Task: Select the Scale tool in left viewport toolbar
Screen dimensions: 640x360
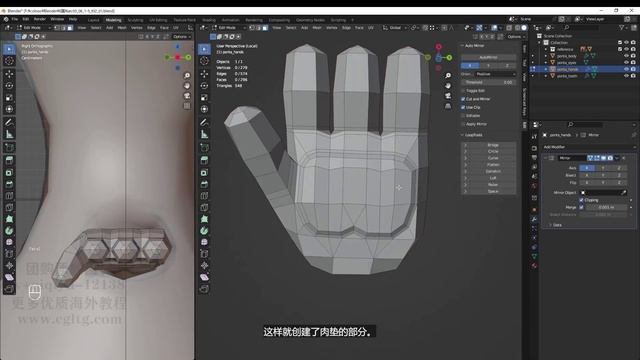Action: pyautogui.click(x=9, y=98)
